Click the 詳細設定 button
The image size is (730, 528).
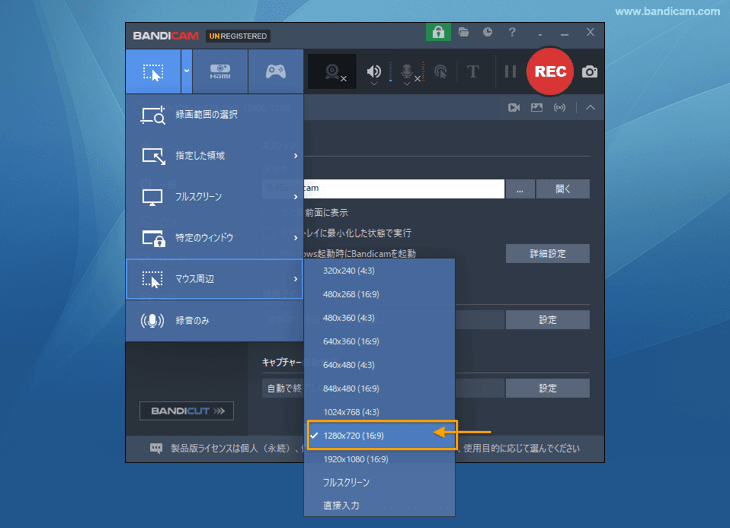pyautogui.click(x=548, y=254)
